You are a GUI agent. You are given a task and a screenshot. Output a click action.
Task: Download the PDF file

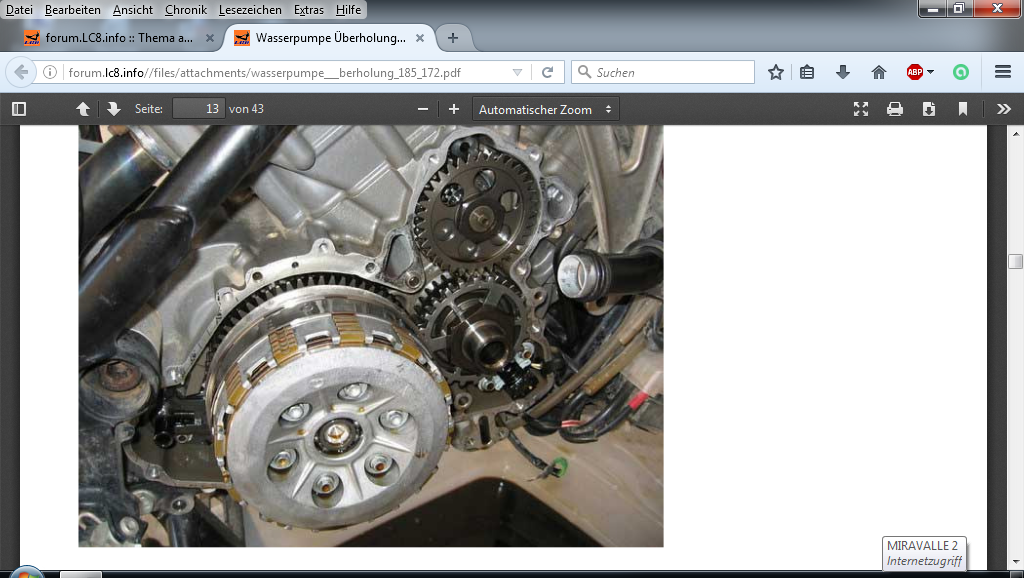tap(929, 109)
